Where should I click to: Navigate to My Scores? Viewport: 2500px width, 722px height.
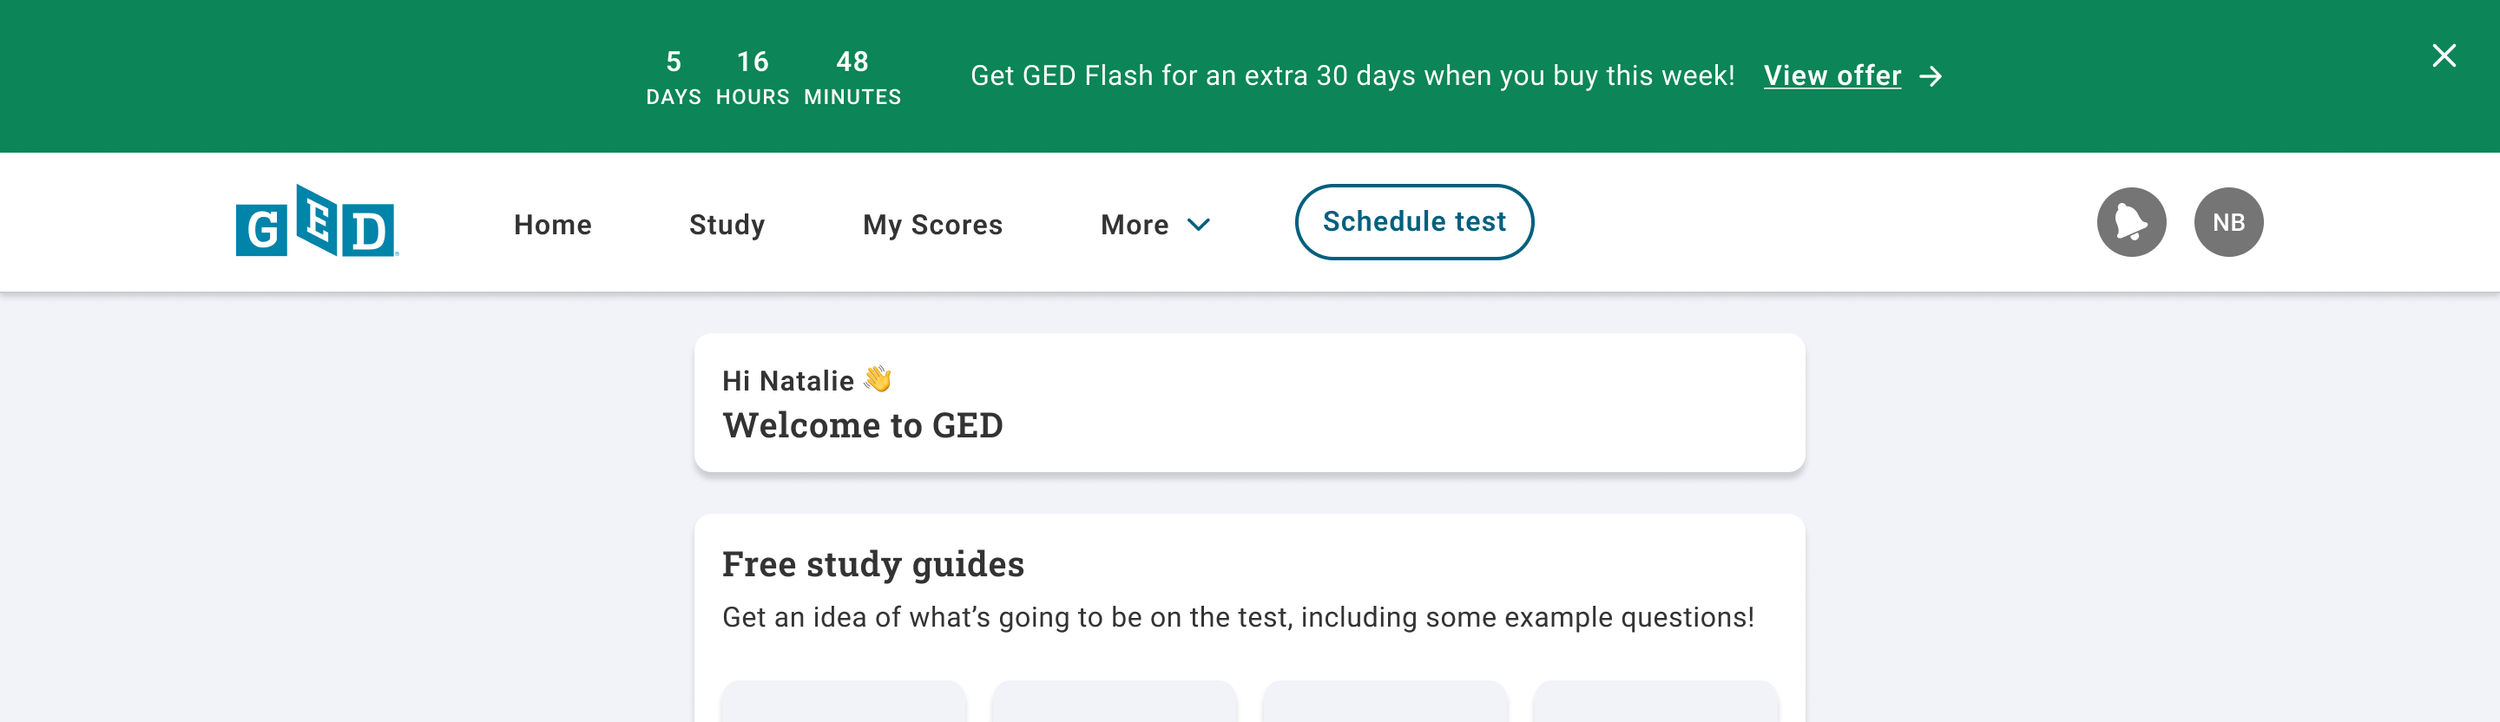(x=932, y=225)
